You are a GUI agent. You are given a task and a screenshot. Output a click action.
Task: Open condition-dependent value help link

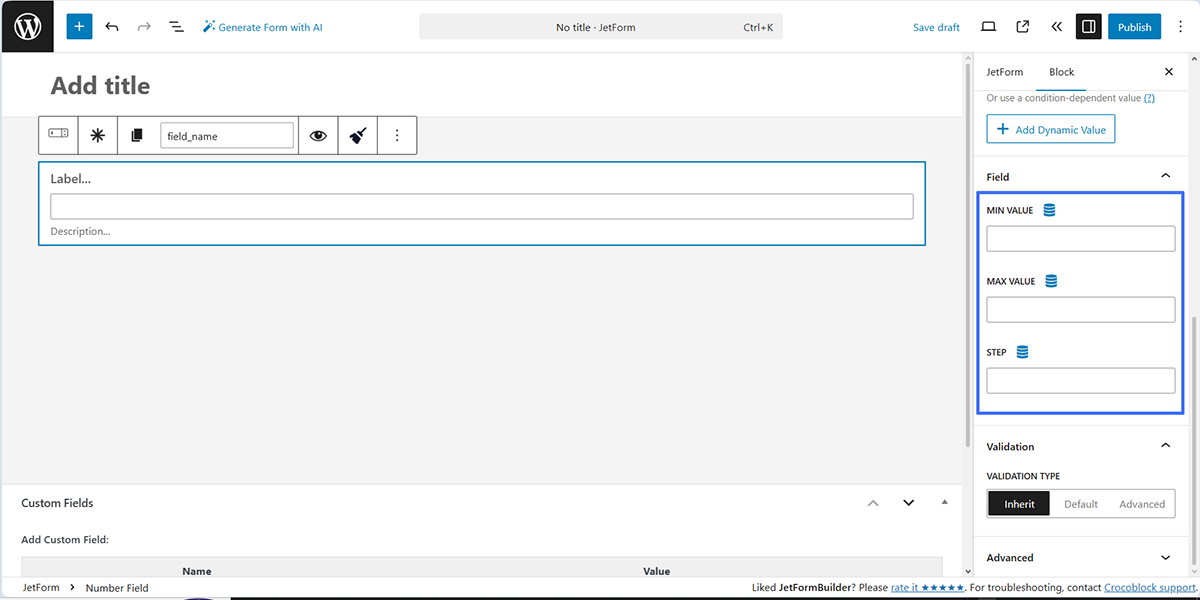[x=1149, y=98]
